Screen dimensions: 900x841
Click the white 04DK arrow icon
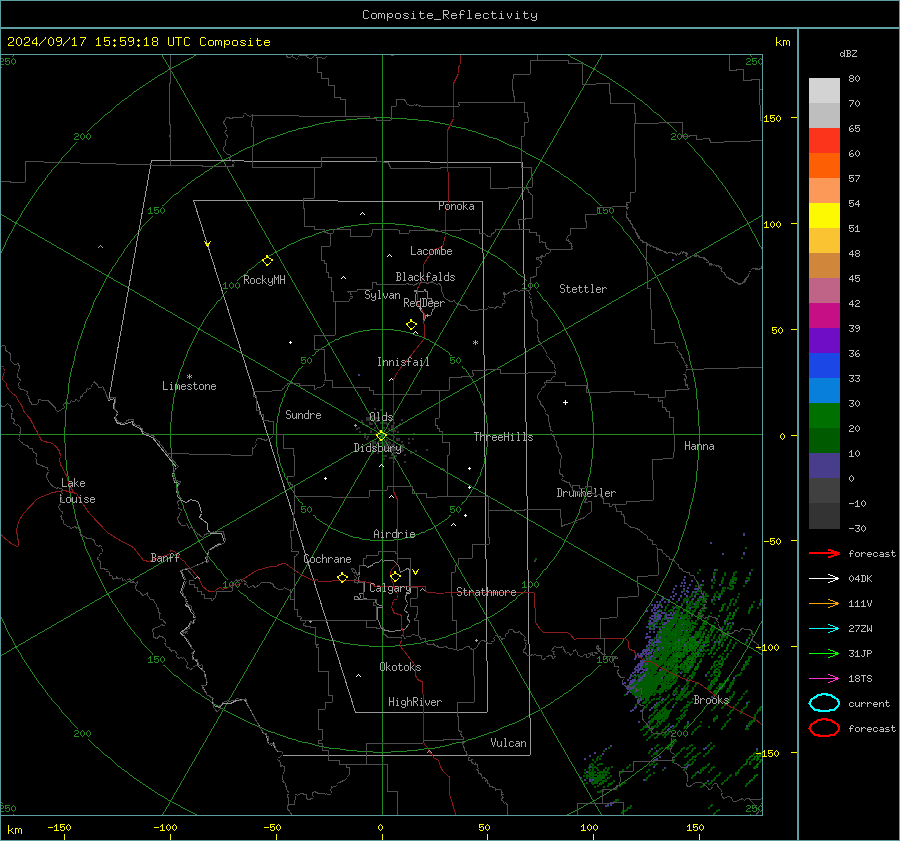coord(824,578)
